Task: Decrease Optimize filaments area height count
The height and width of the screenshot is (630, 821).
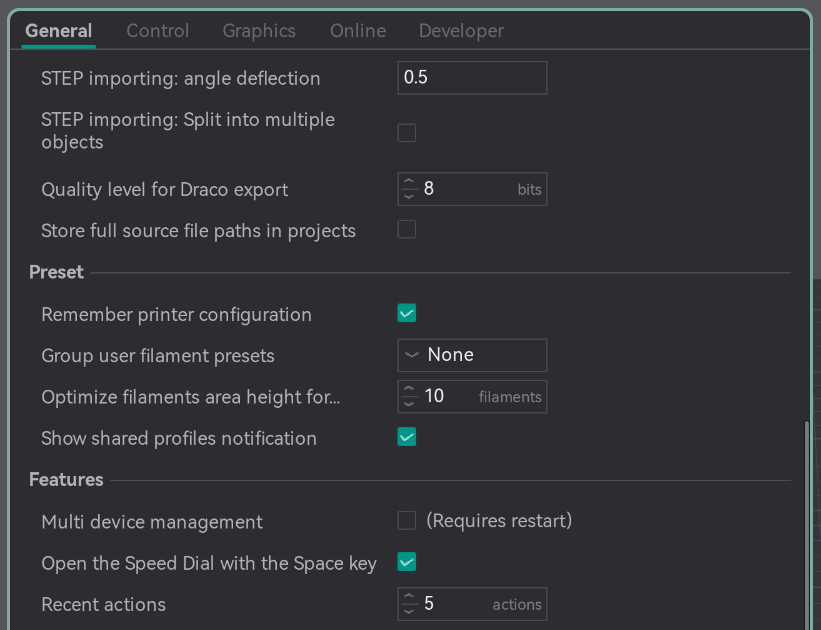Action: [x=409, y=404]
